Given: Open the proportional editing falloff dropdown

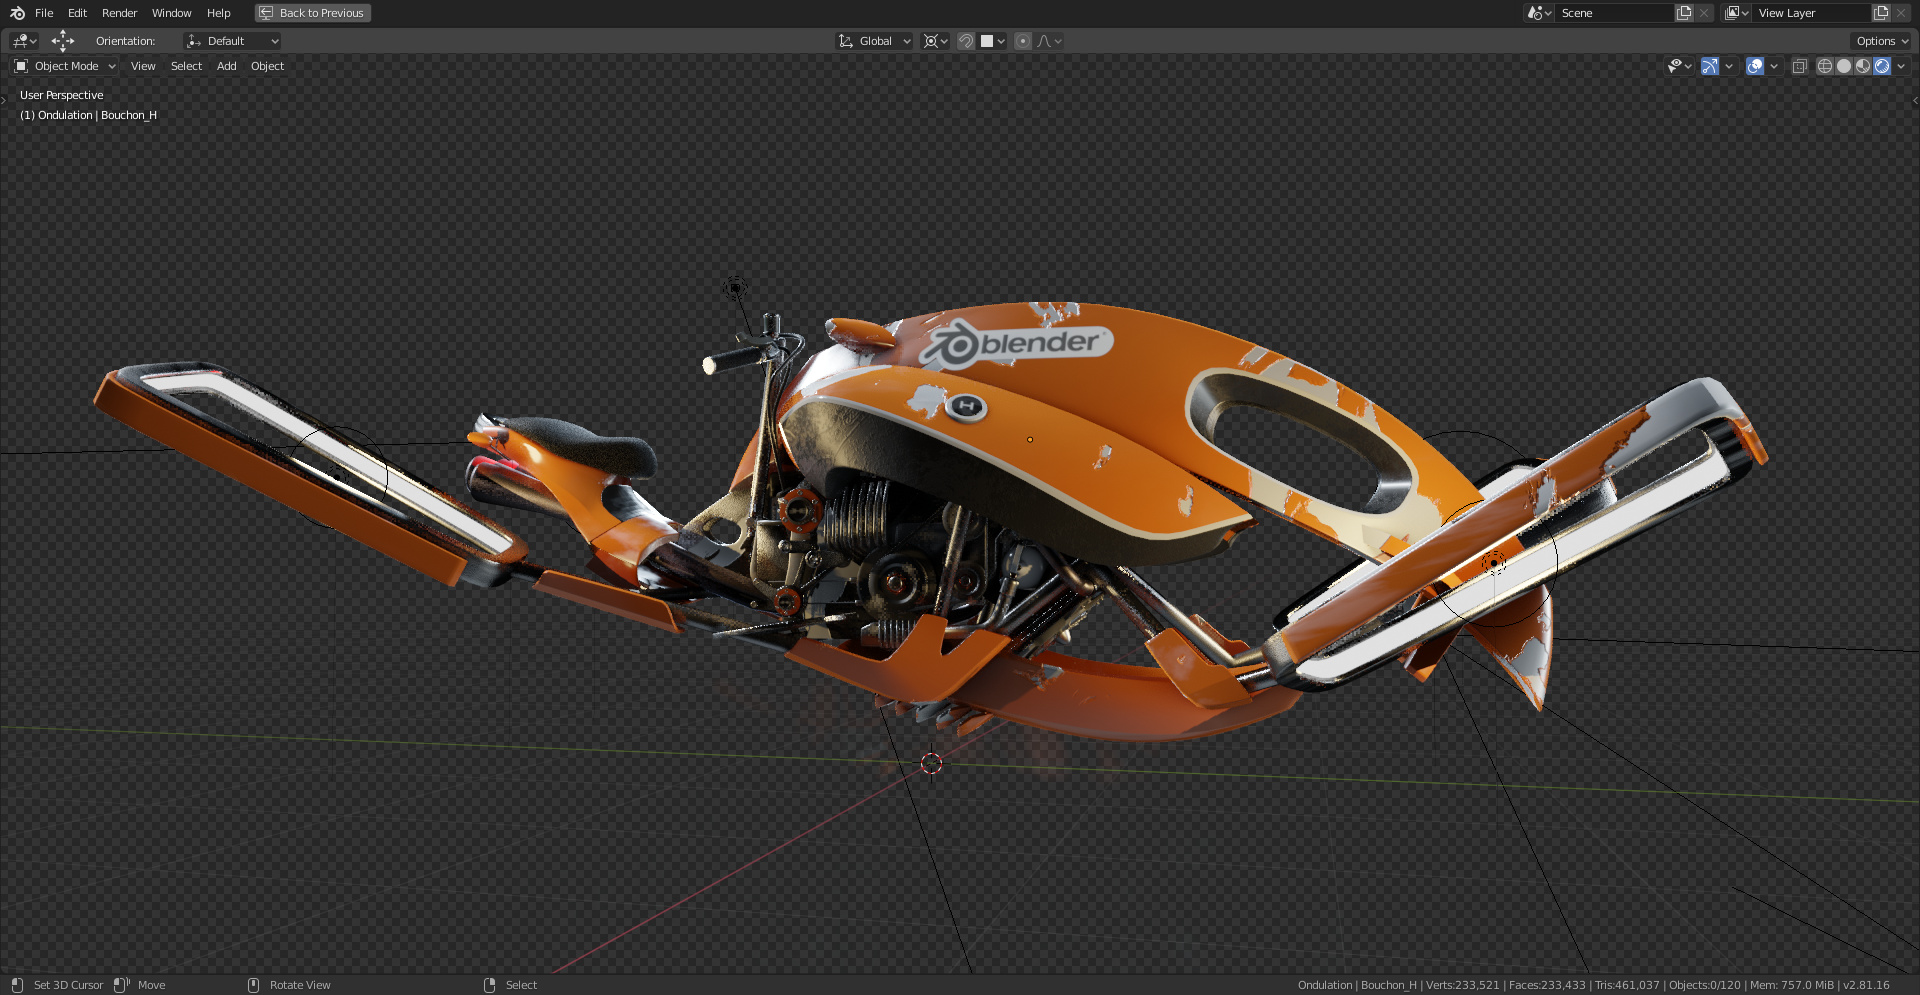Looking at the screenshot, I should (x=1049, y=41).
